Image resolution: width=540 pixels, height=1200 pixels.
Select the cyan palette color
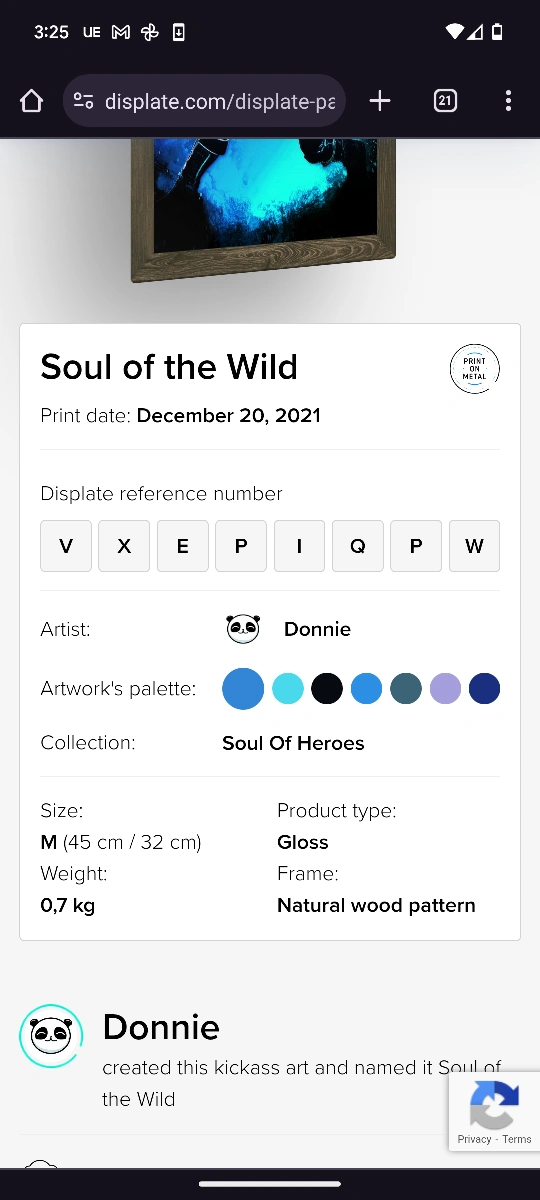tap(288, 689)
